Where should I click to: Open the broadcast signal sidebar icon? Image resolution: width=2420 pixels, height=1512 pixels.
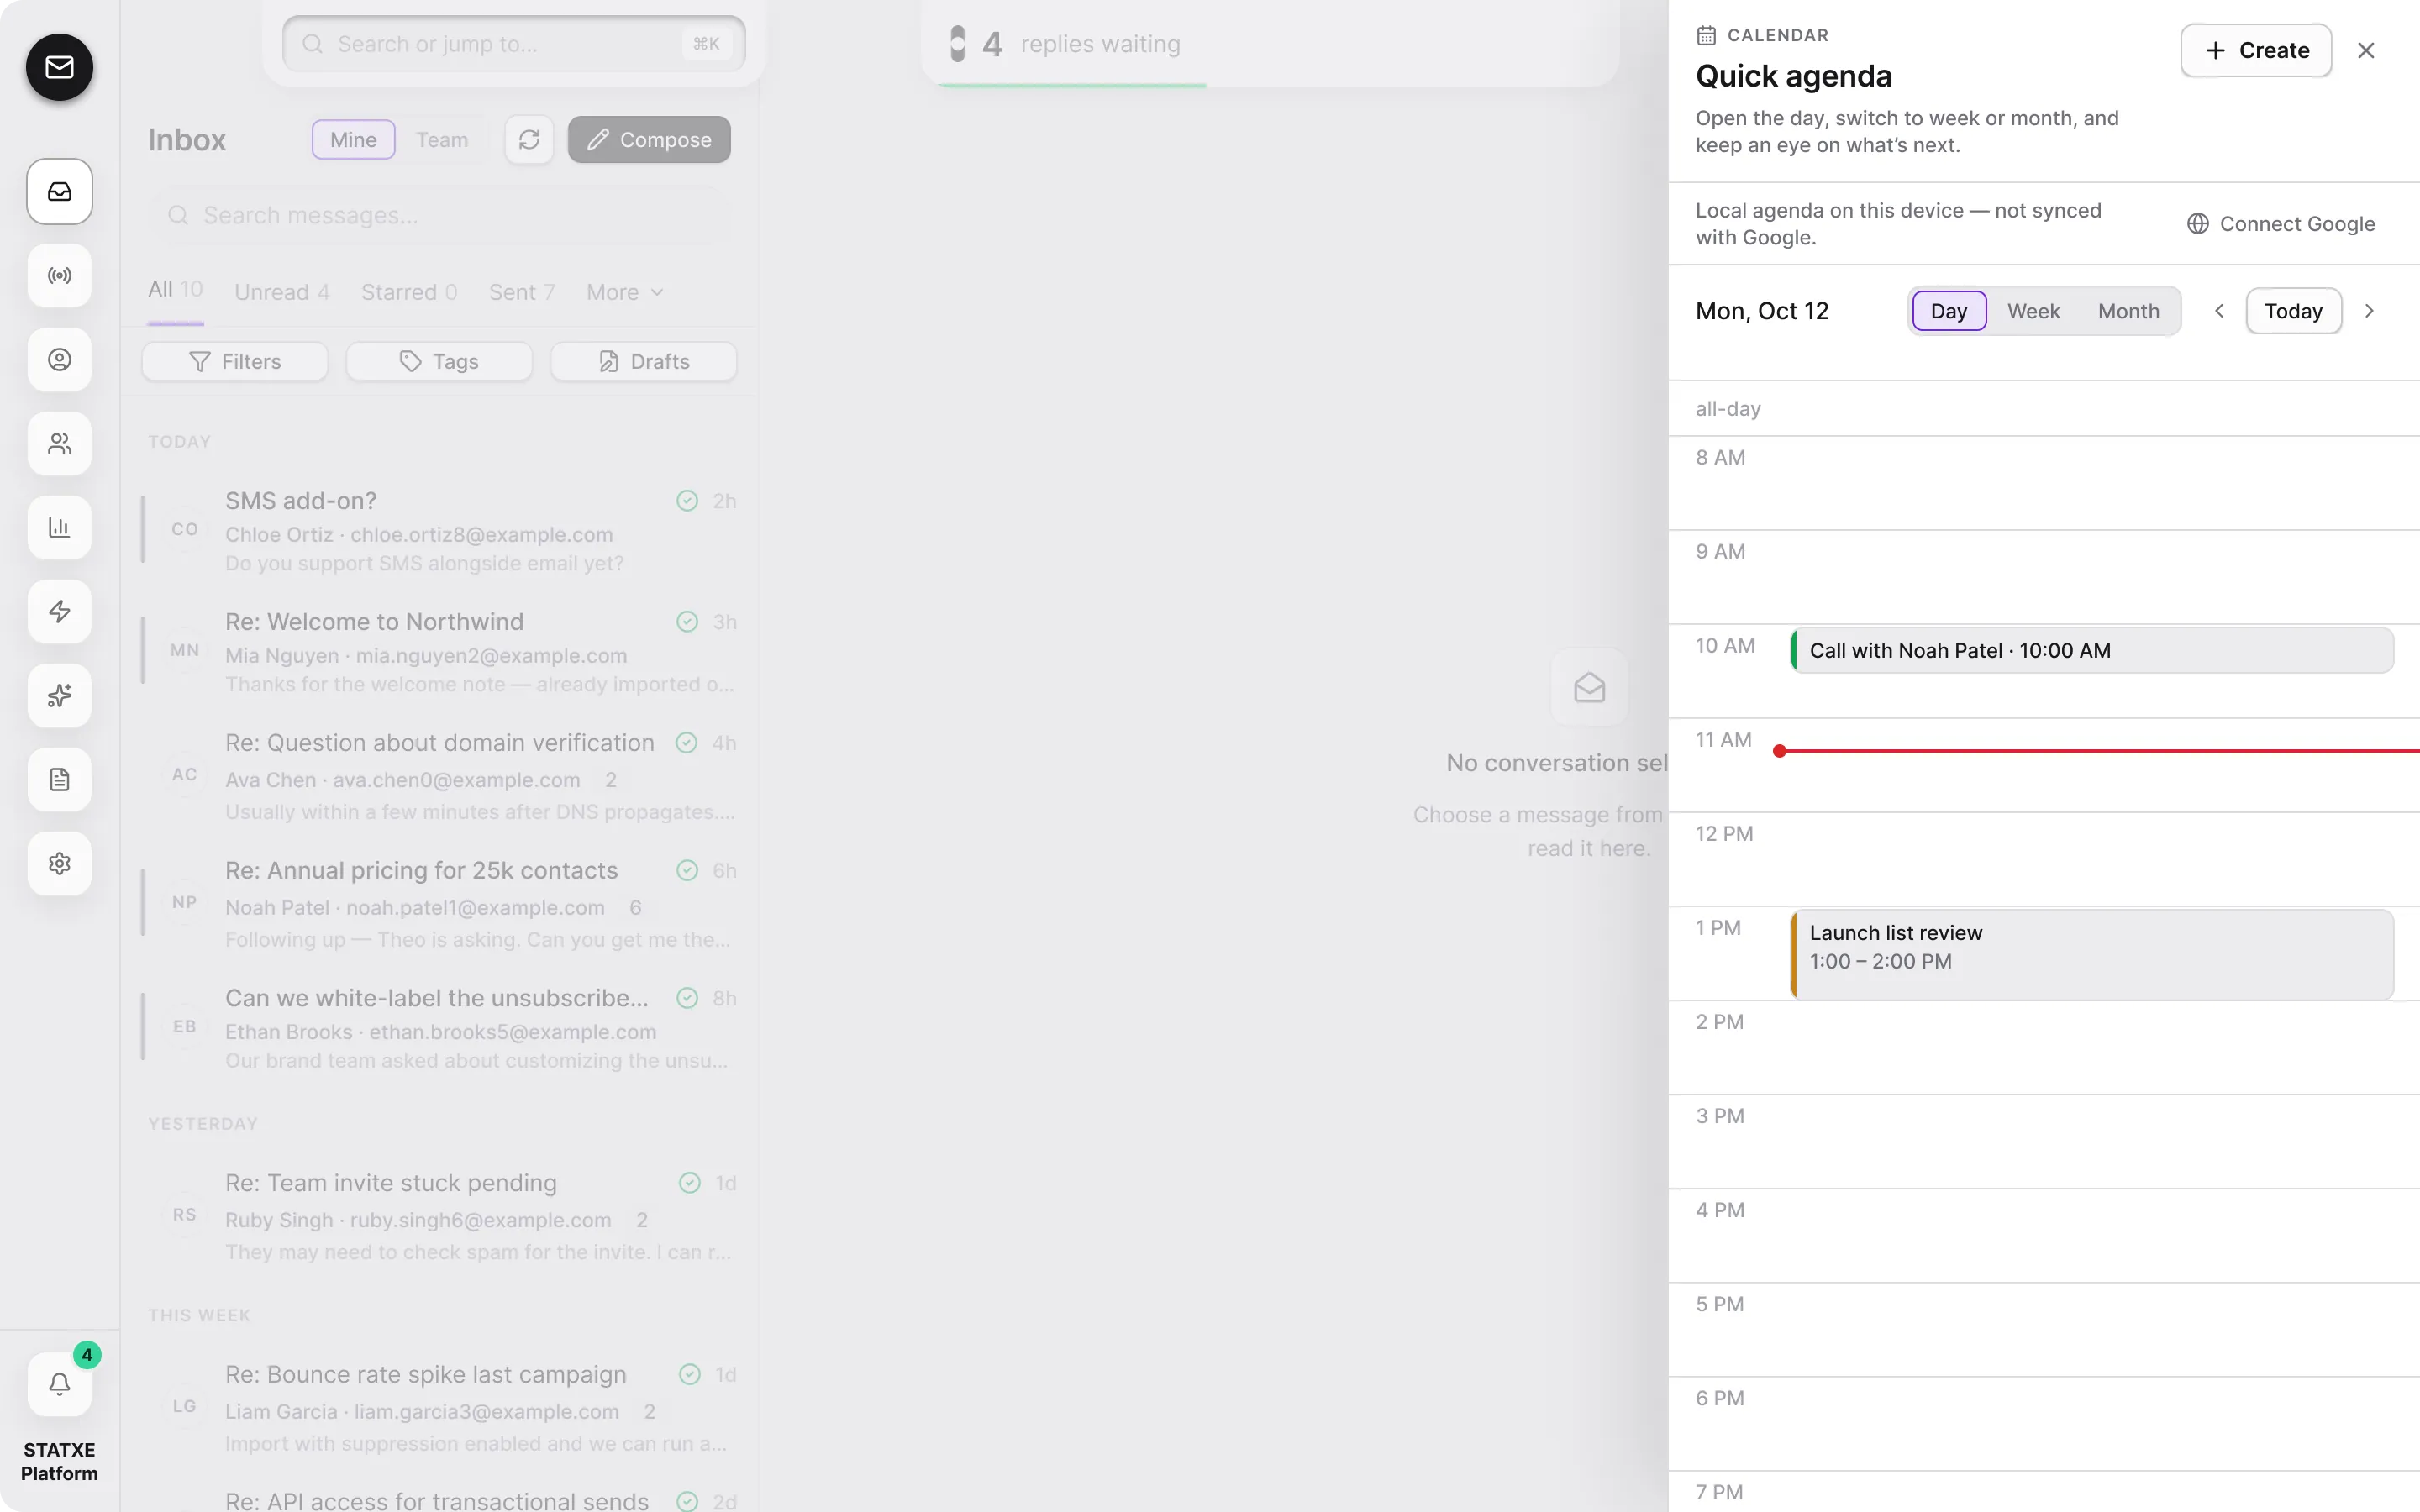coord(59,275)
